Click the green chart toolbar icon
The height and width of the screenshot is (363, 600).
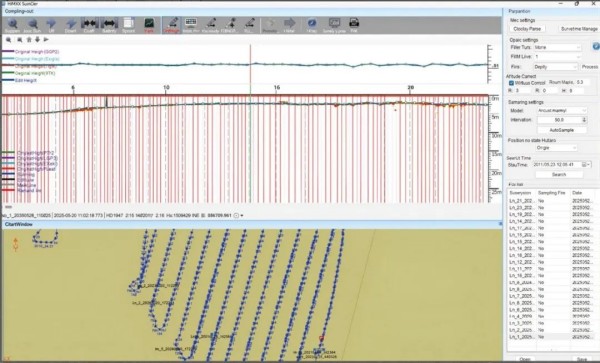[149, 24]
